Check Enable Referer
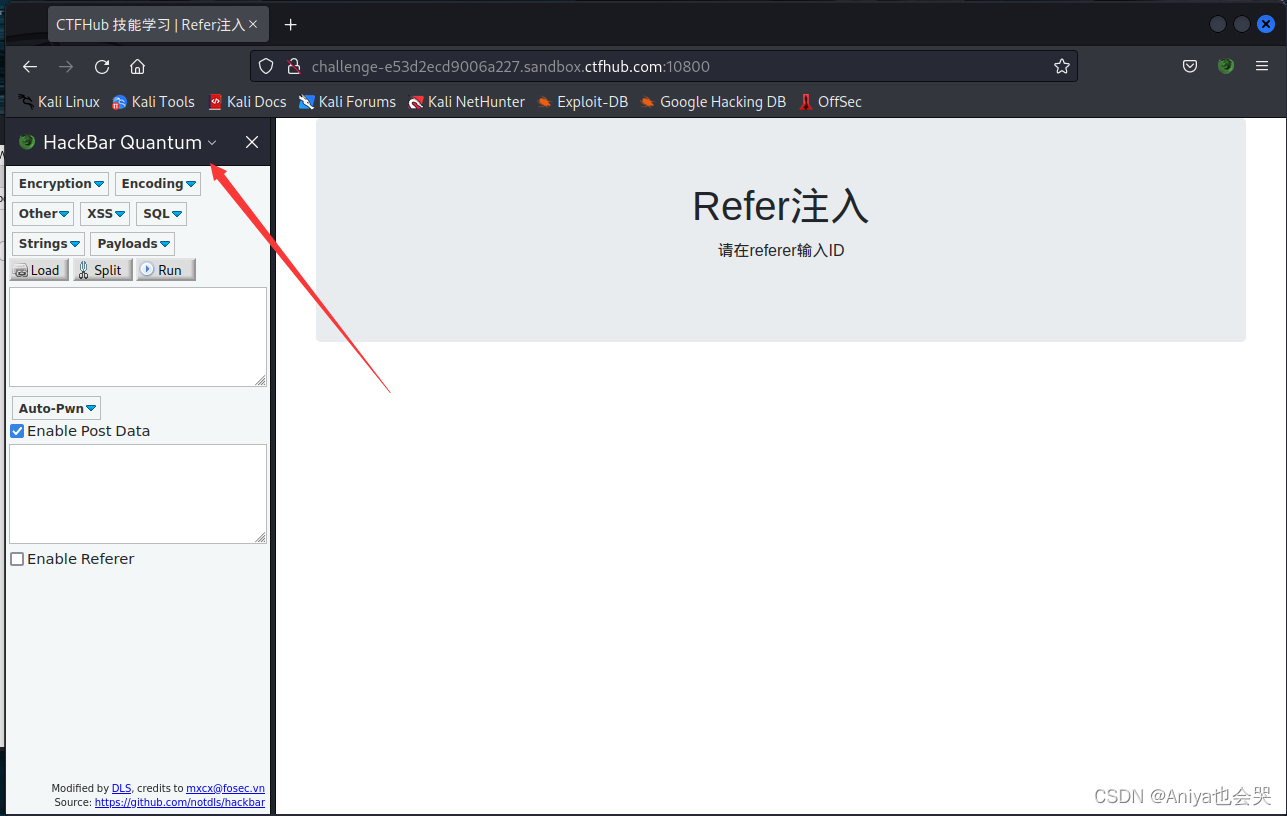The width and height of the screenshot is (1287, 816). 17,559
